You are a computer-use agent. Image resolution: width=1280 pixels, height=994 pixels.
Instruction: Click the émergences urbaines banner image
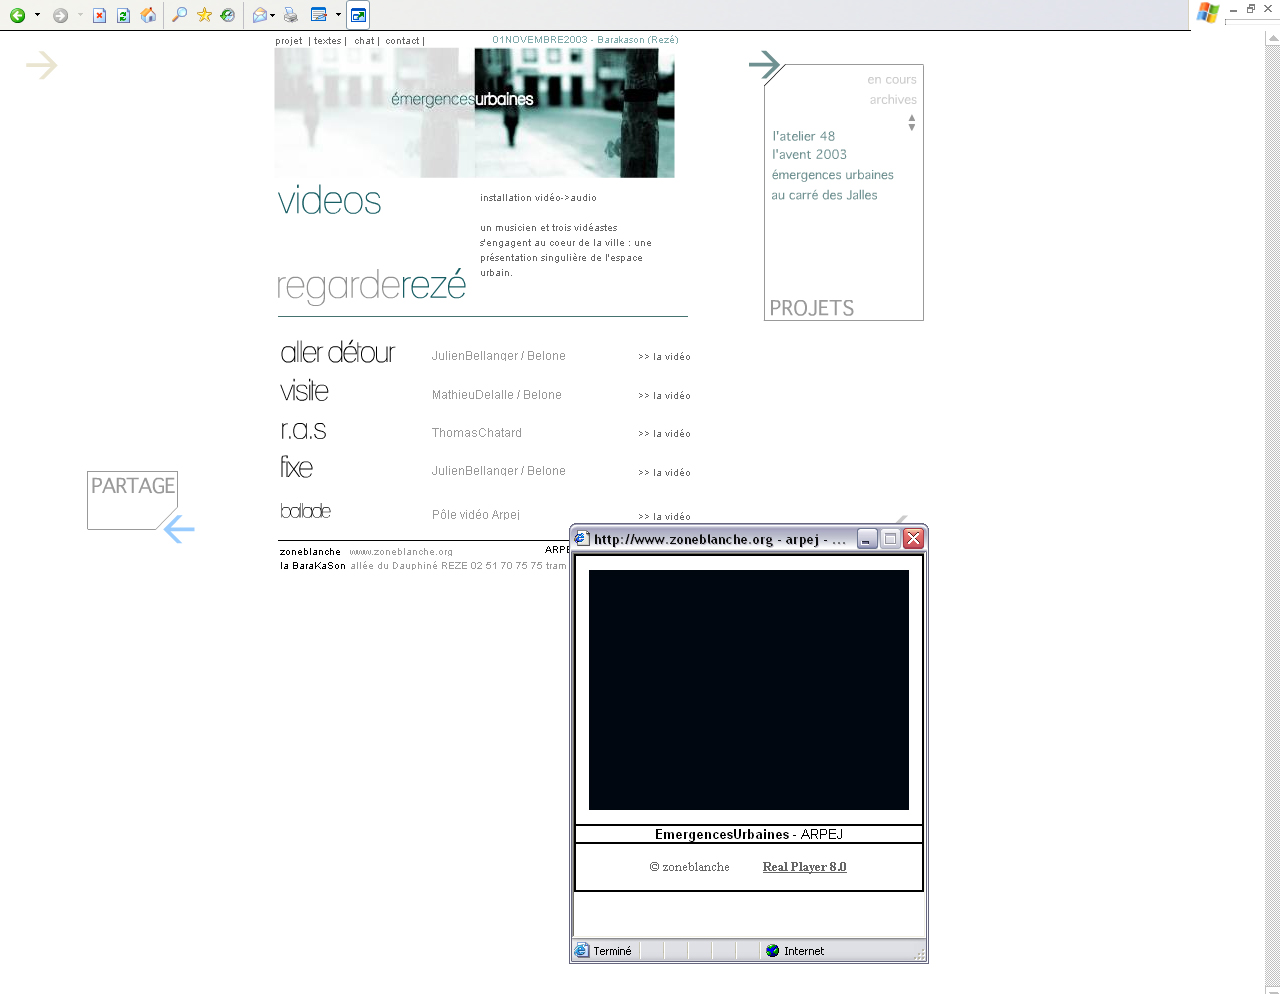click(x=474, y=113)
